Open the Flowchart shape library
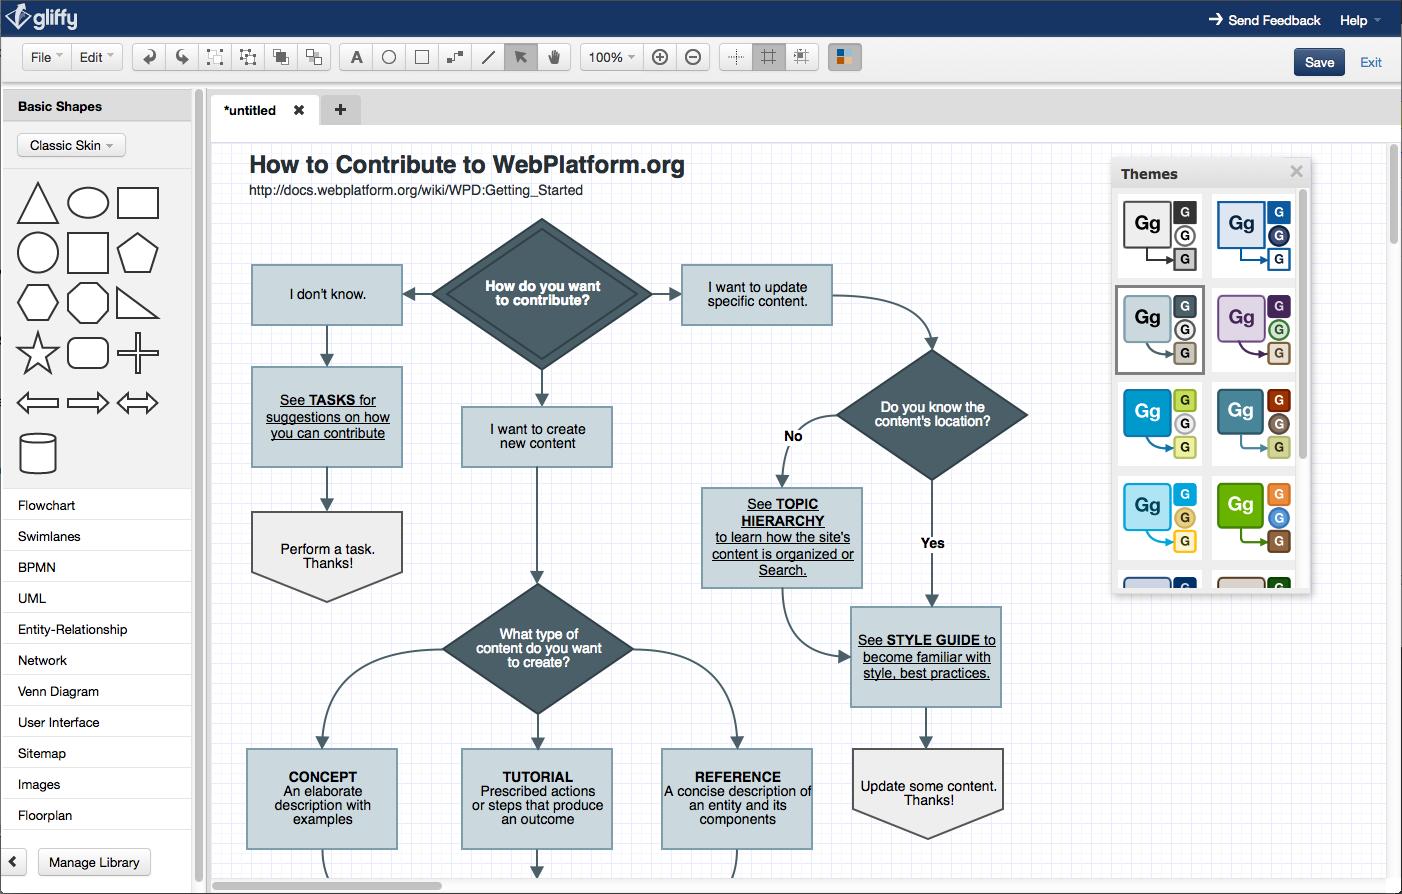 point(47,505)
